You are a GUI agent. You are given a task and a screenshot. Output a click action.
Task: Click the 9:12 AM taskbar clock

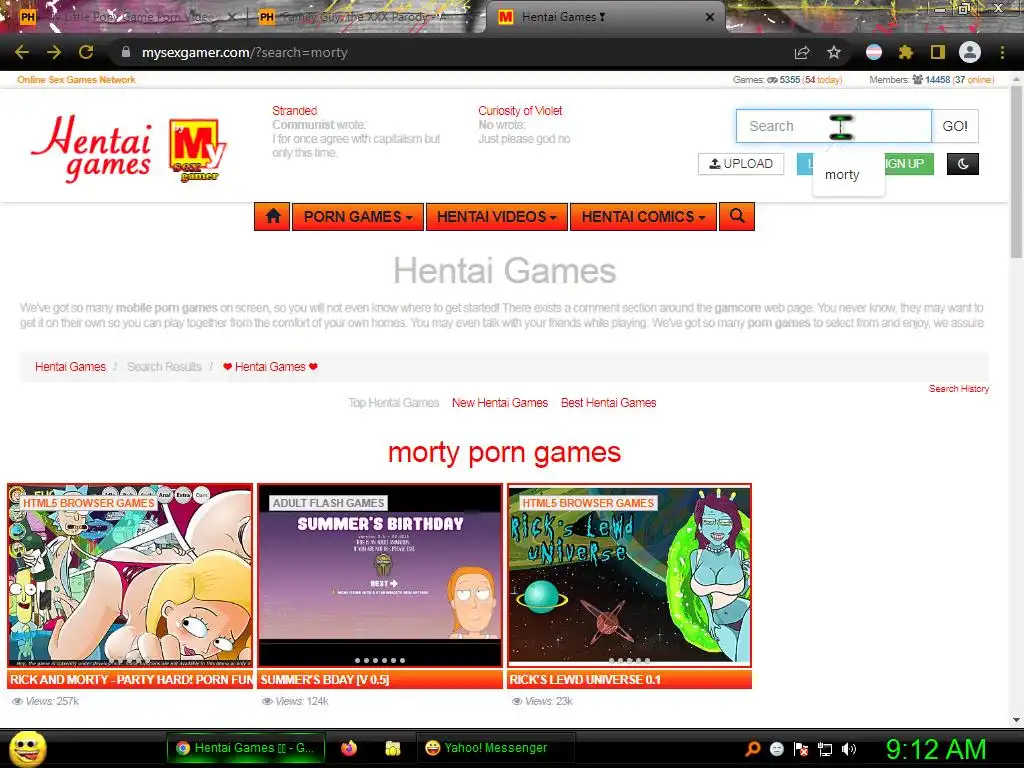pyautogui.click(x=935, y=749)
